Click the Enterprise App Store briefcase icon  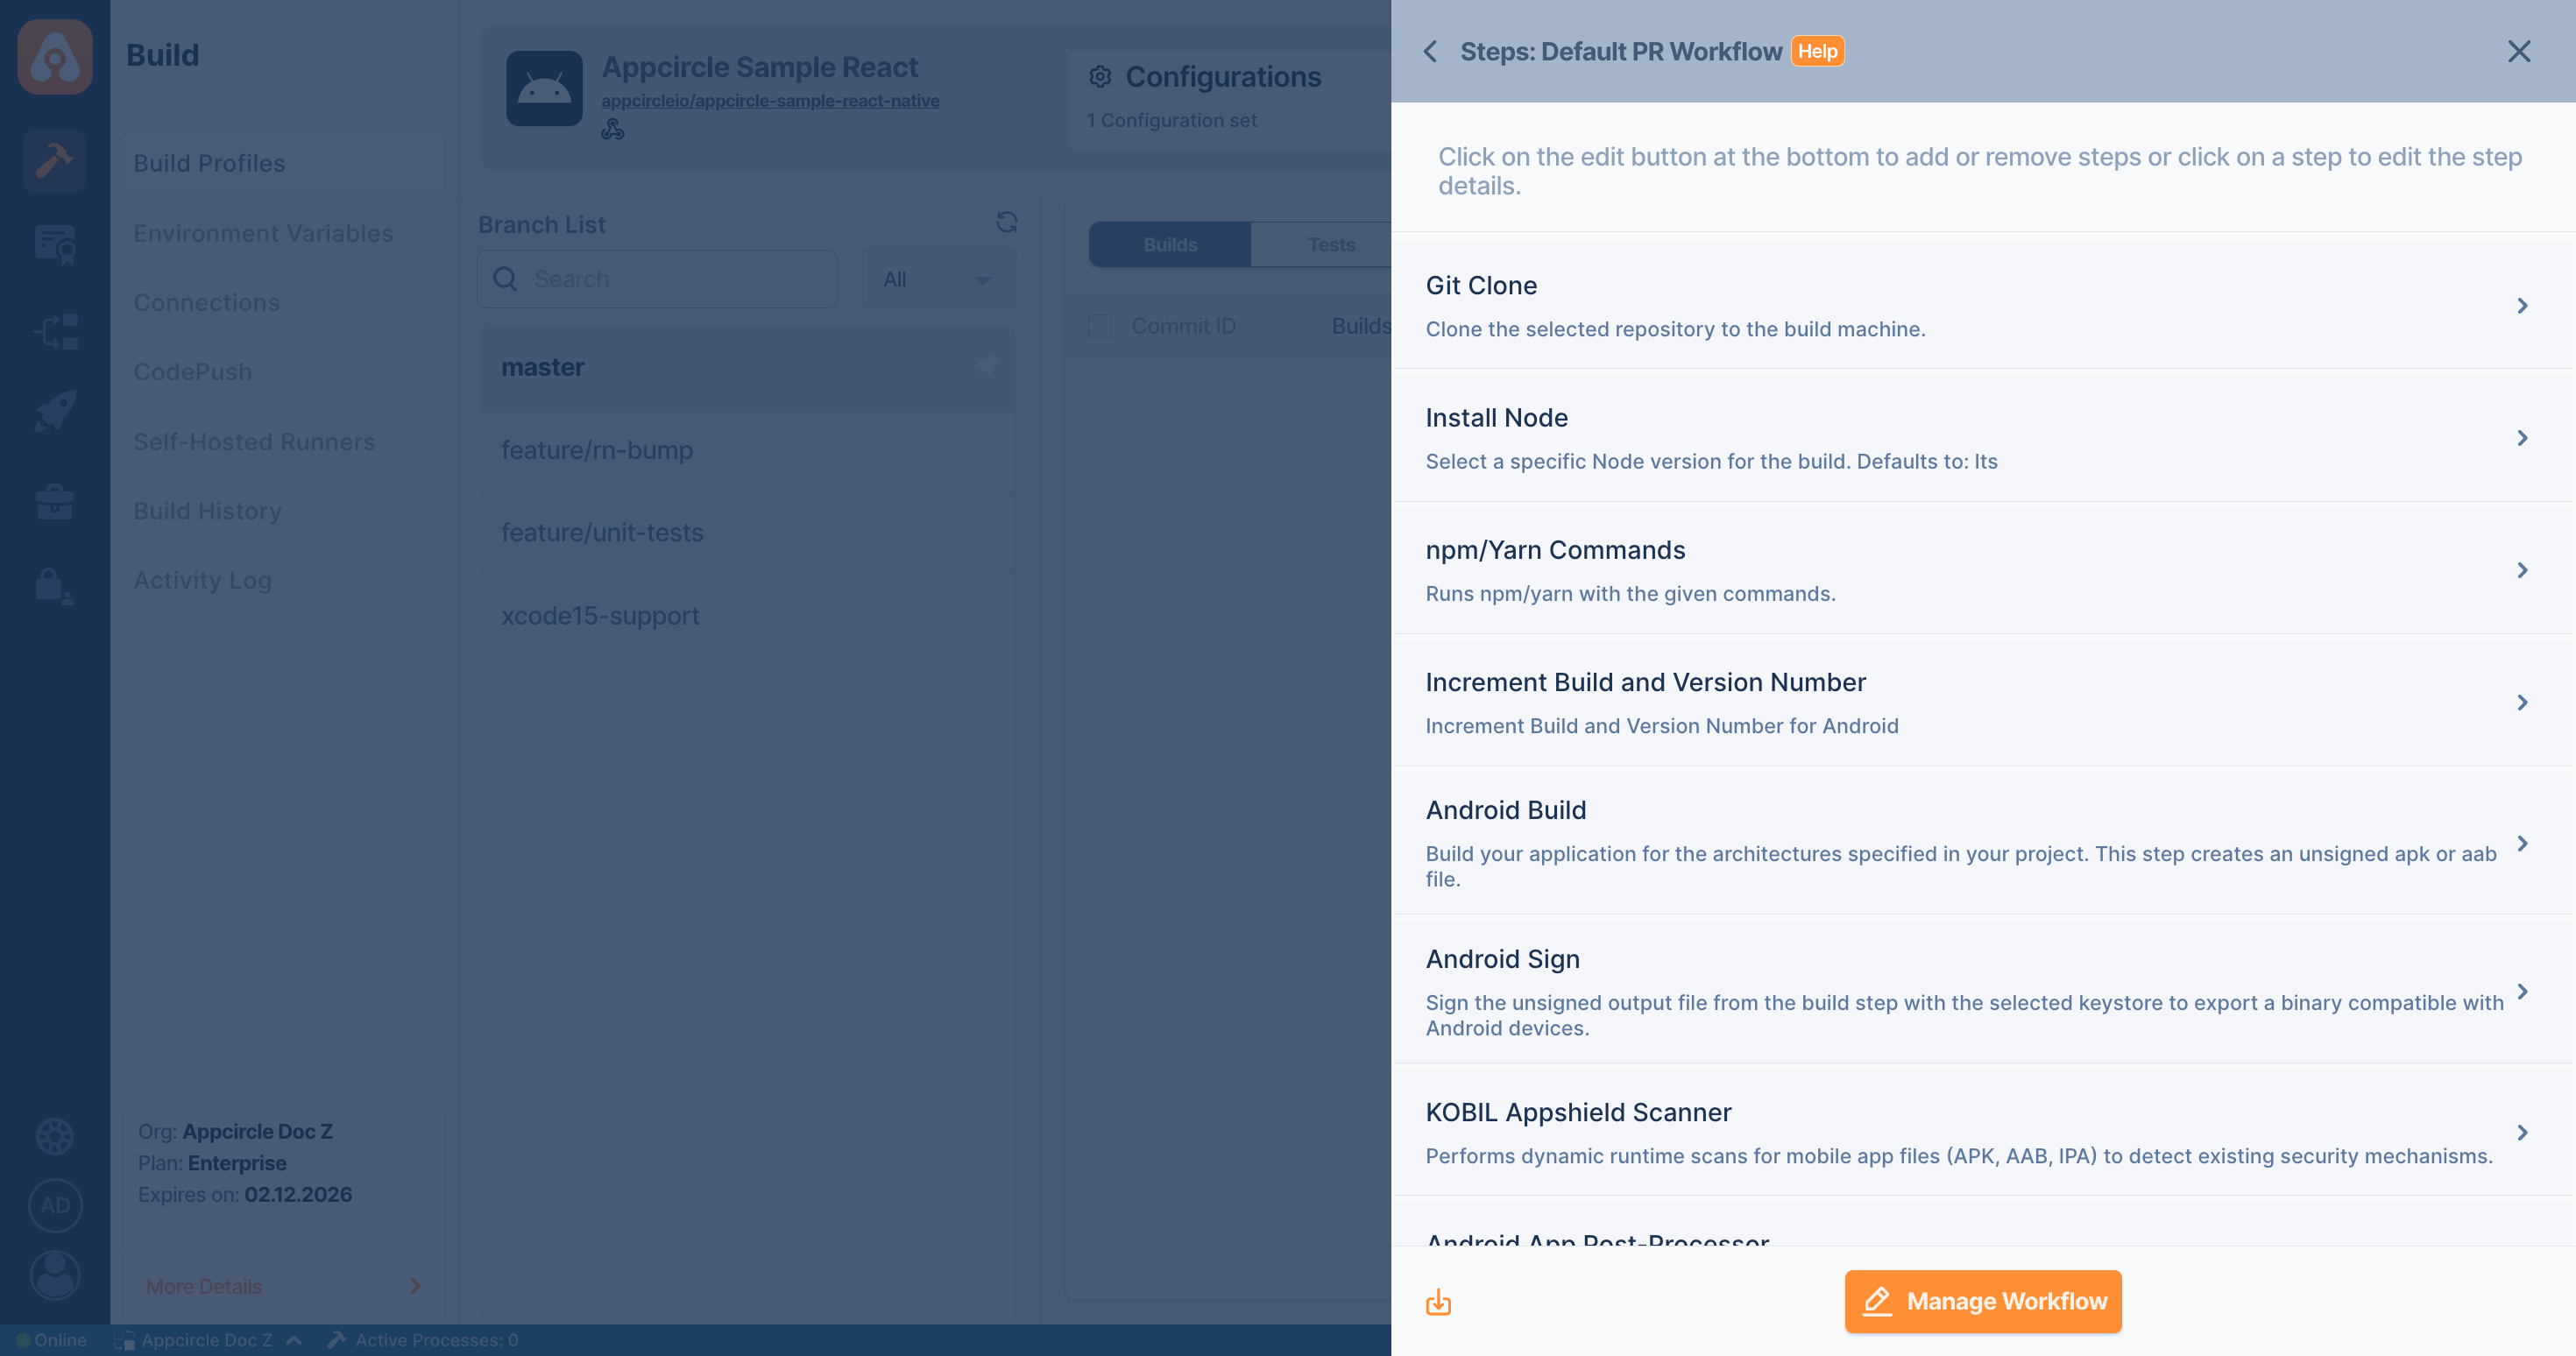54,500
